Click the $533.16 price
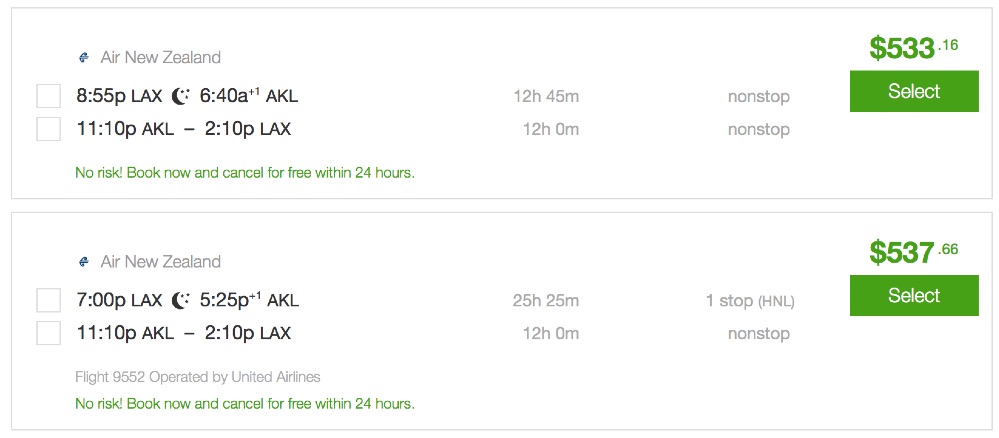Viewport: 999px width, 438px height. pyautogui.click(x=913, y=48)
